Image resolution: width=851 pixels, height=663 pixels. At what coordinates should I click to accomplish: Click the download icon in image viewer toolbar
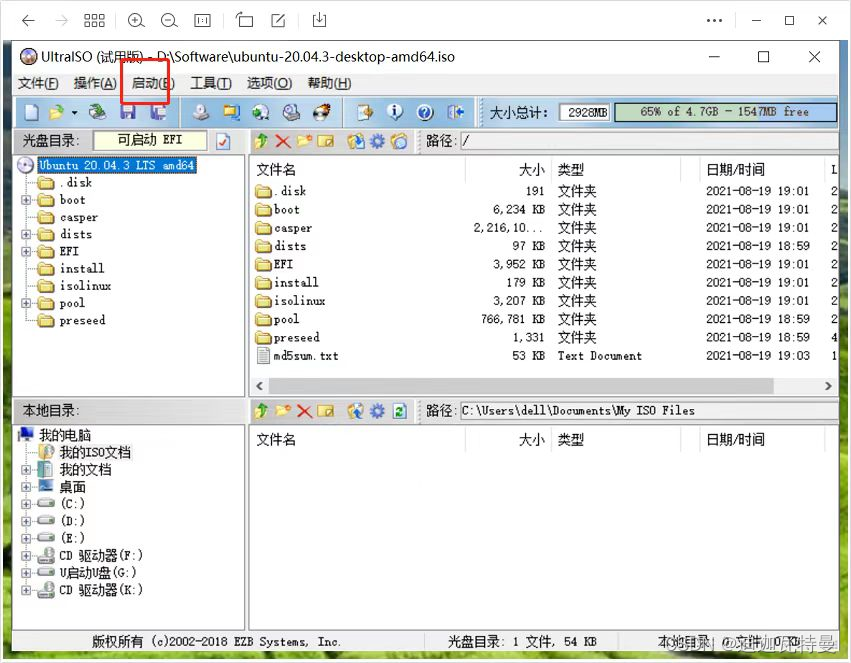(320, 21)
